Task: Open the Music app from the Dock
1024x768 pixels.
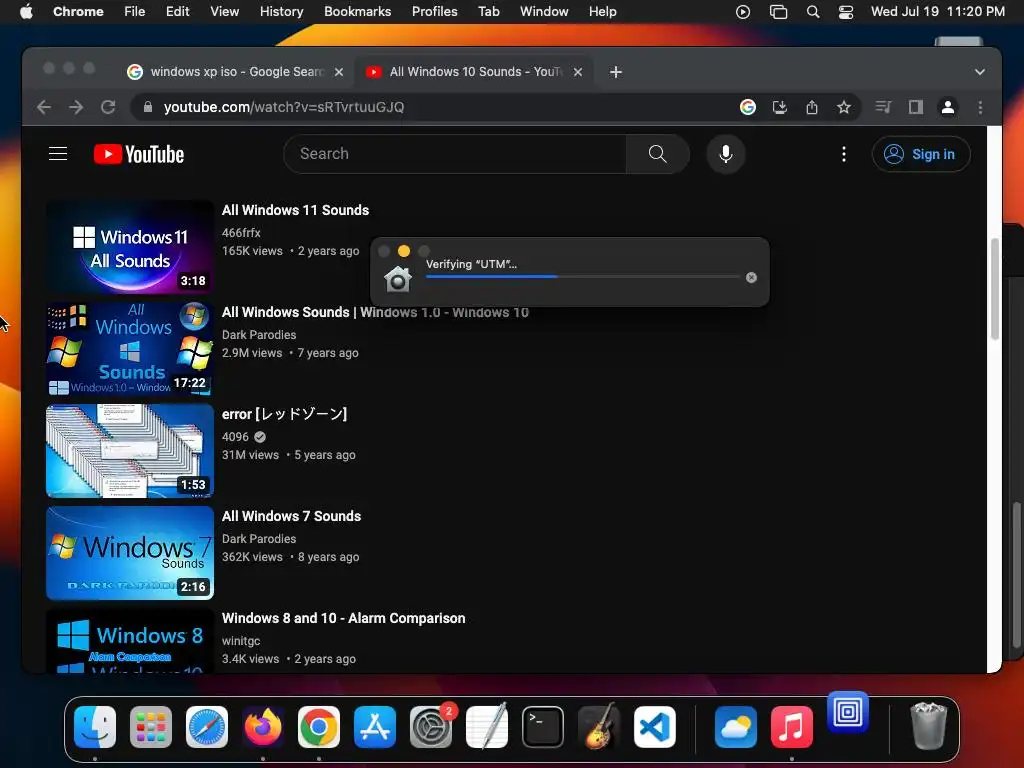Action: tap(792, 727)
